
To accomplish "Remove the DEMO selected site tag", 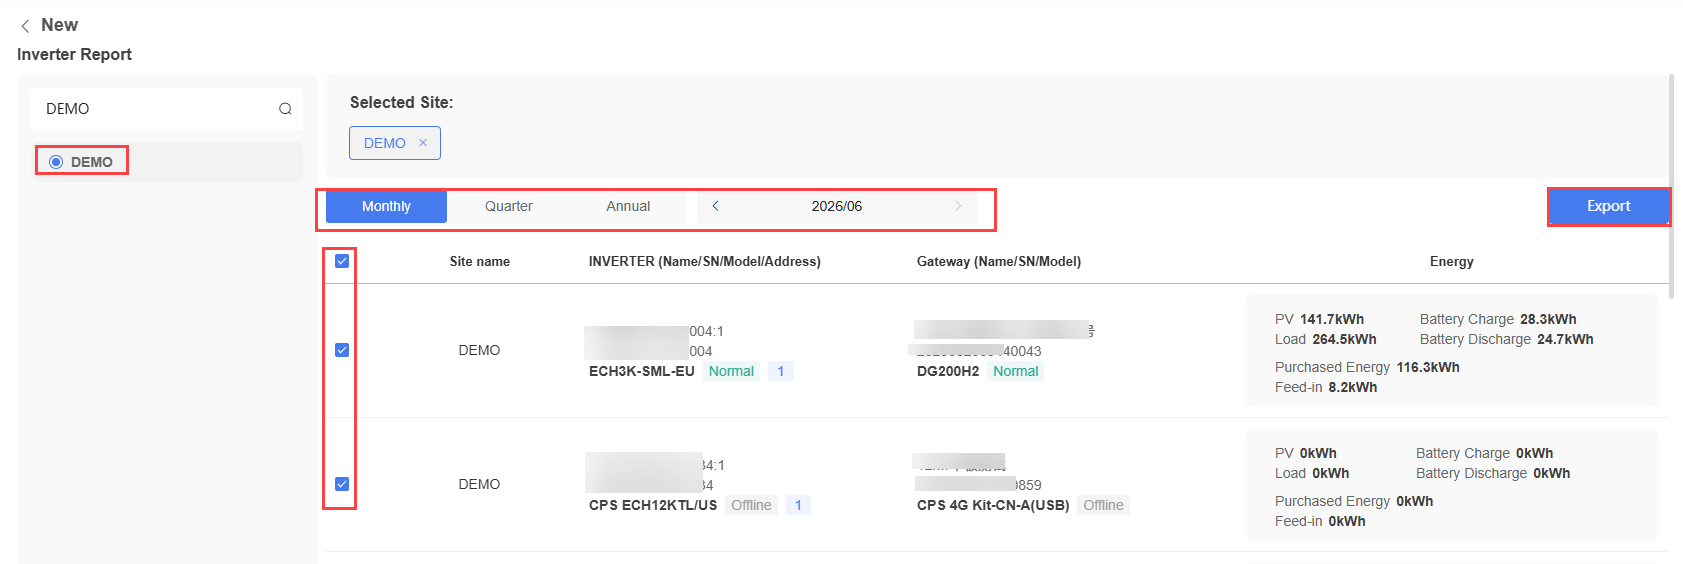I will tap(423, 143).
